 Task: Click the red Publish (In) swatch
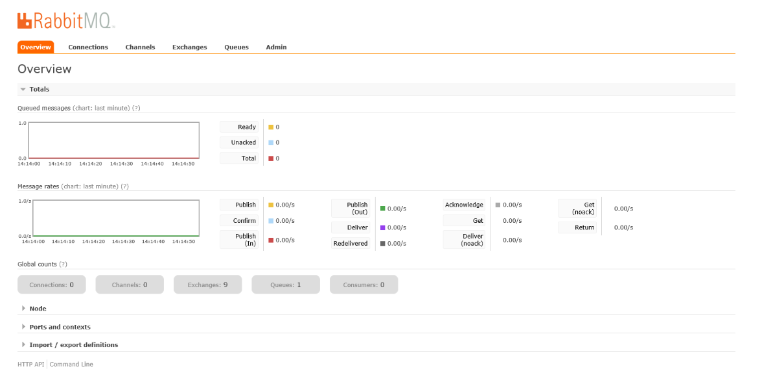(271, 240)
